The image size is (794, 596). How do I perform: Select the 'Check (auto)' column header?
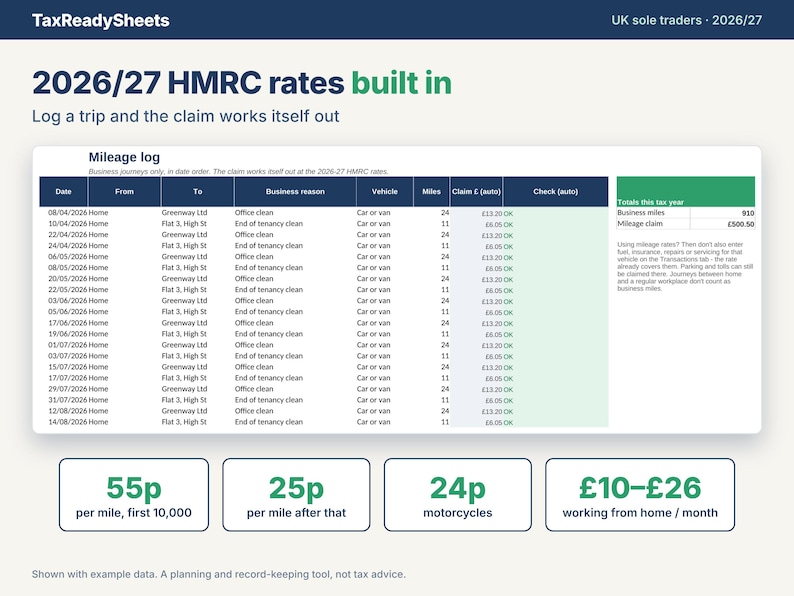555,191
